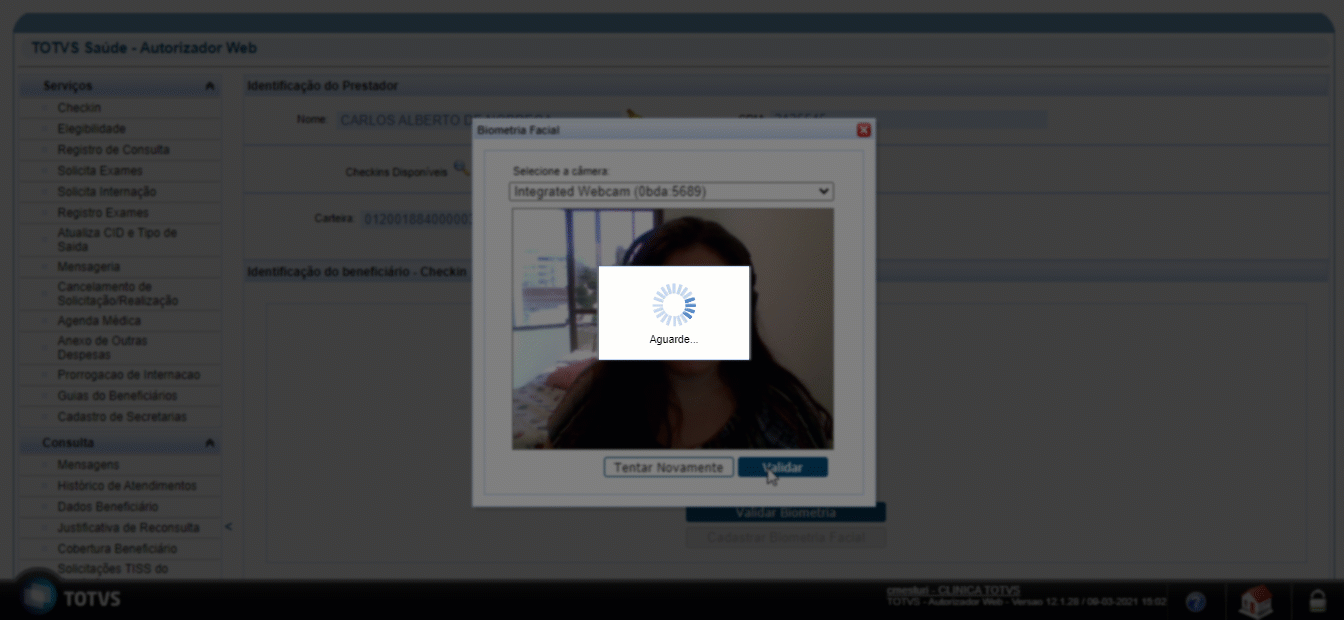Open Prorrogacao de Internacao

[x=129, y=375]
